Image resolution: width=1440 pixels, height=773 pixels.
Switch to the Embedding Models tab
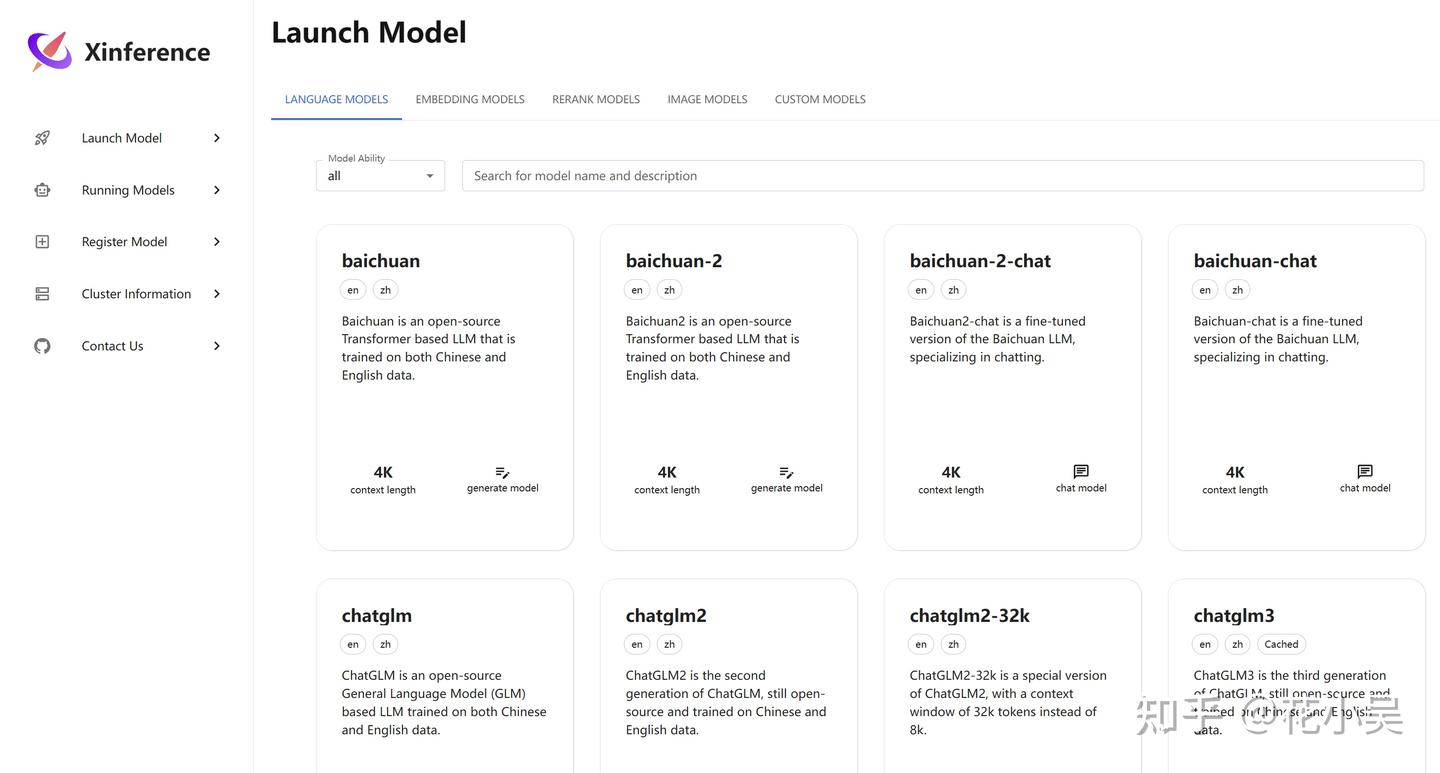coord(470,99)
